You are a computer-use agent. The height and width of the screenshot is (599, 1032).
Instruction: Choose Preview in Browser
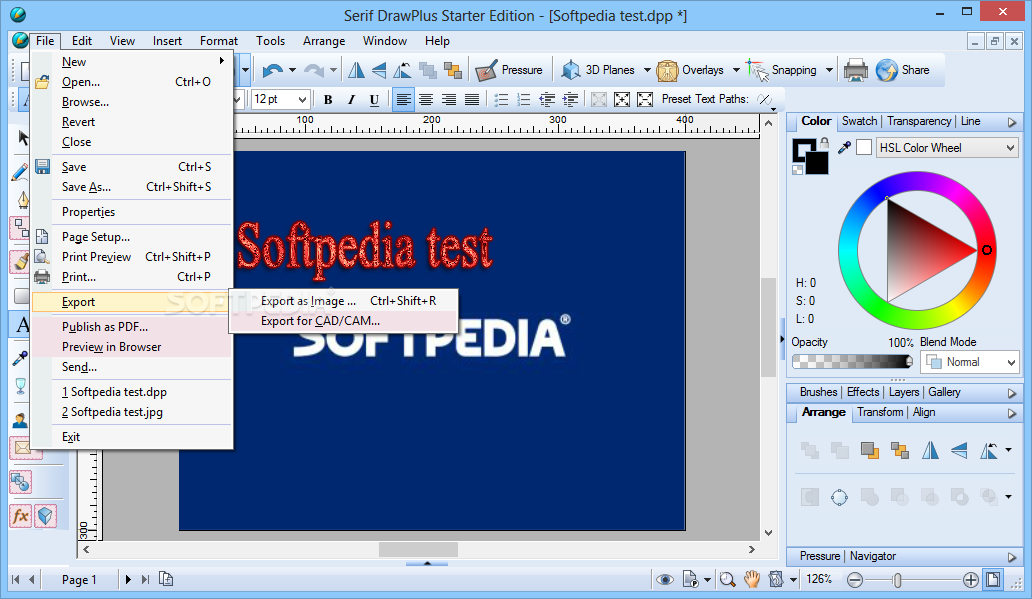click(132, 347)
